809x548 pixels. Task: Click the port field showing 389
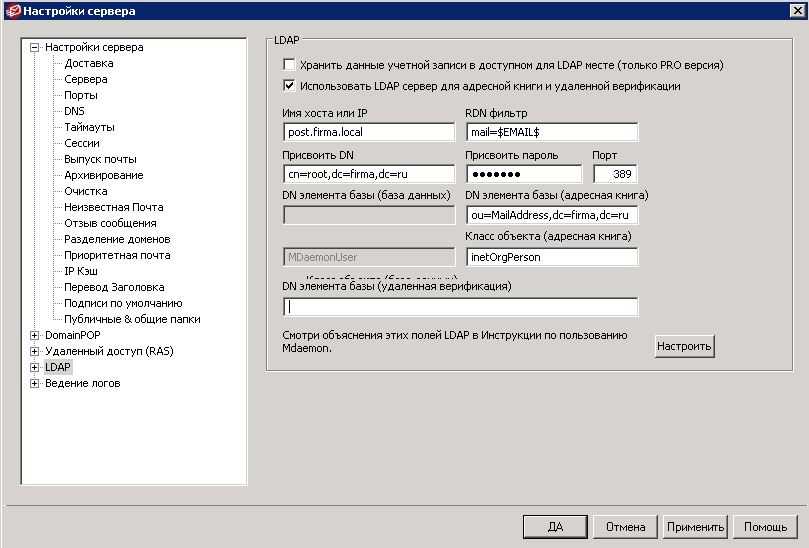(x=615, y=174)
